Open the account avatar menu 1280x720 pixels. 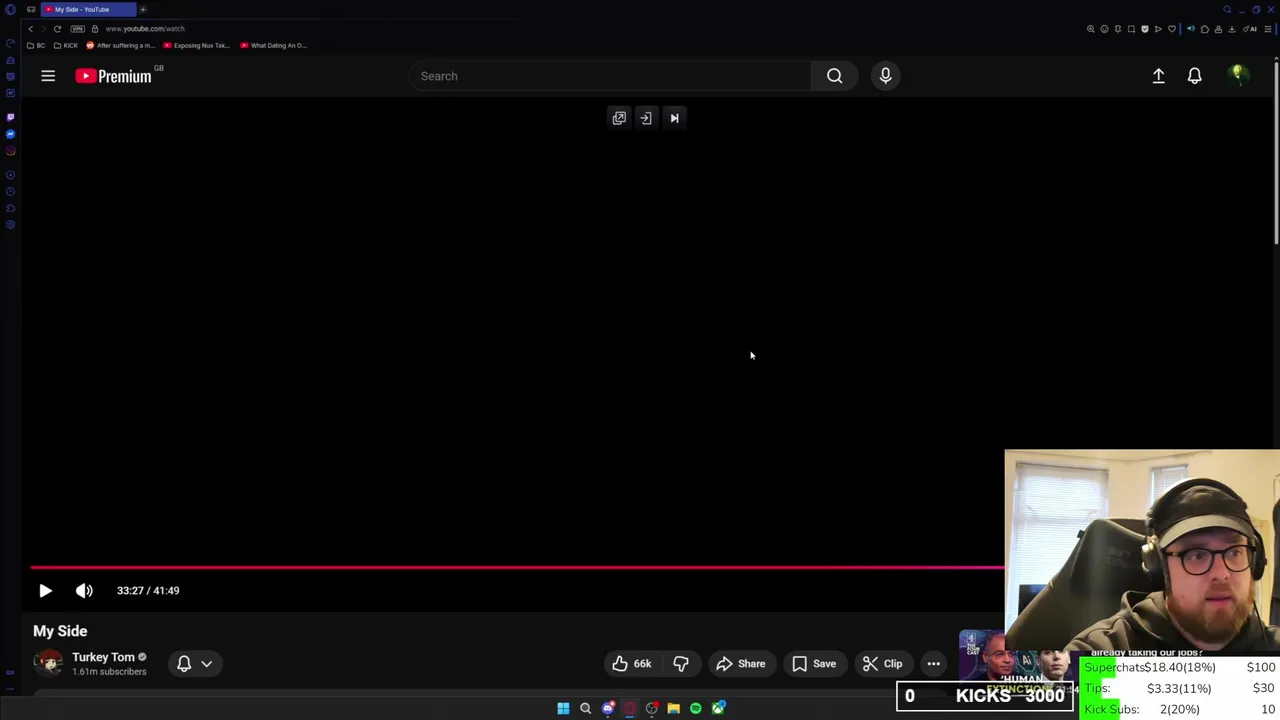coord(1238,76)
